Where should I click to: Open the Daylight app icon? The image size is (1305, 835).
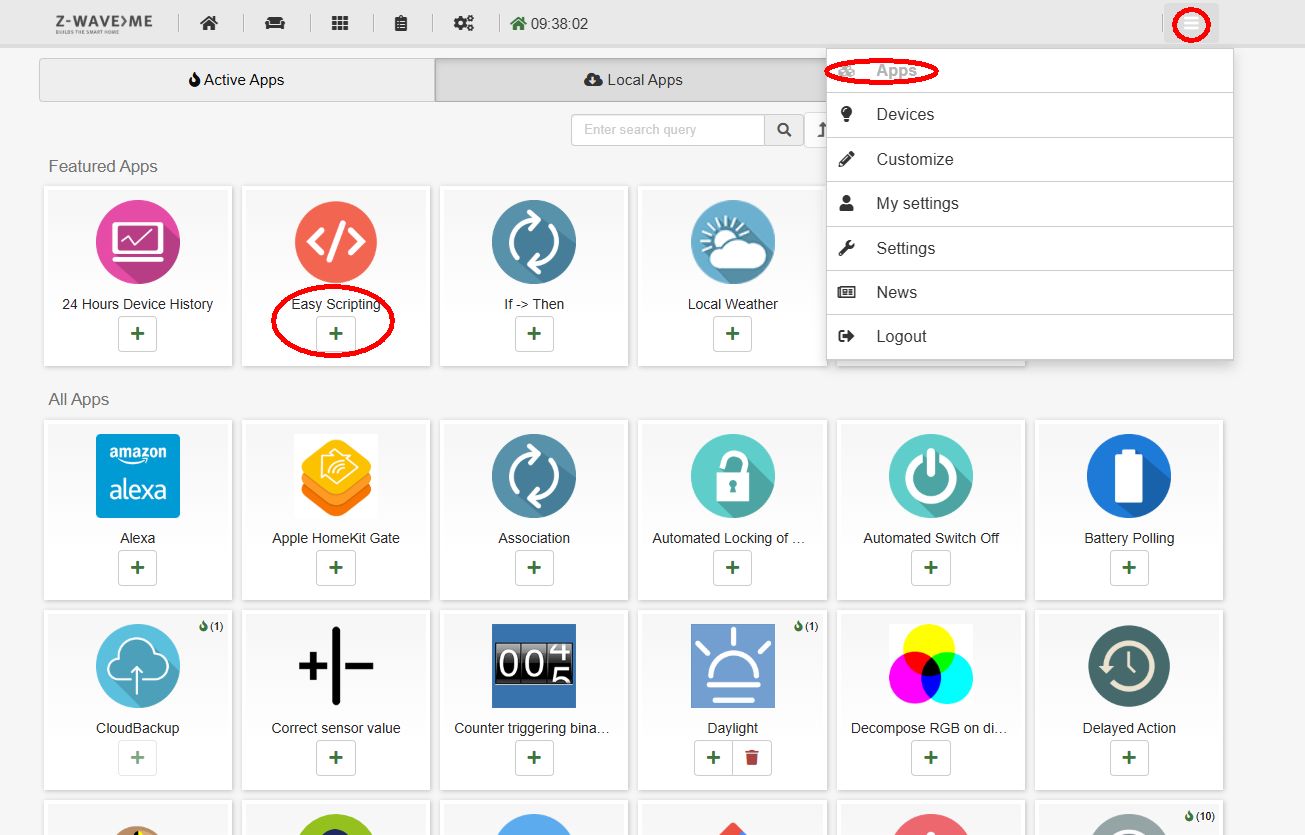click(x=733, y=666)
